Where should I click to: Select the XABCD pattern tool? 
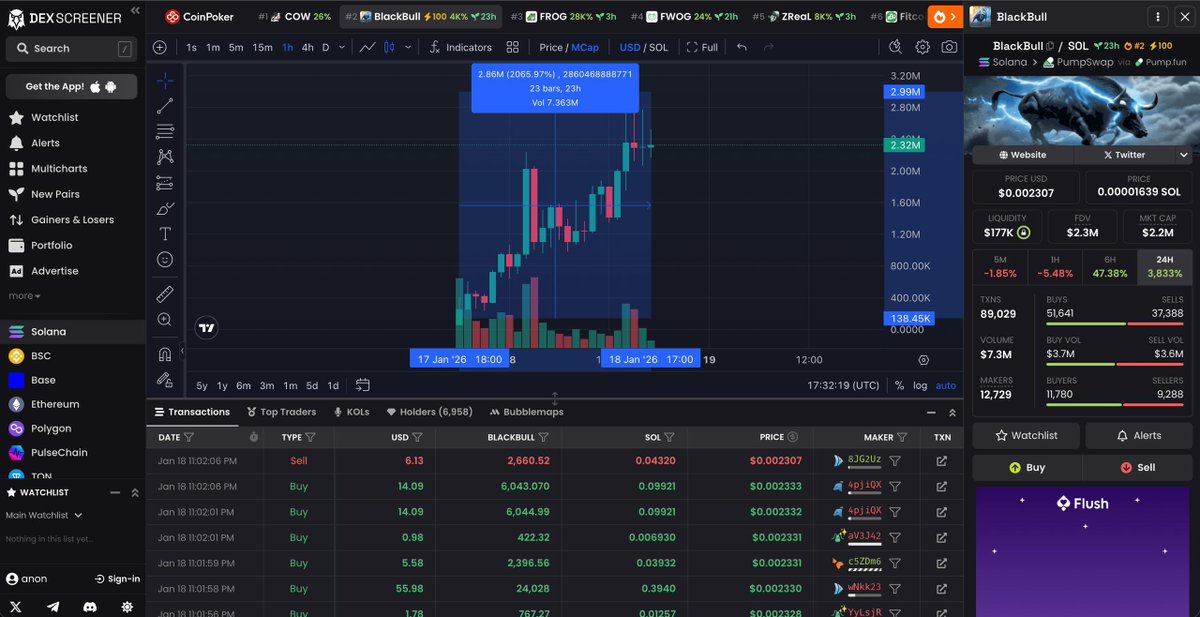click(x=165, y=157)
